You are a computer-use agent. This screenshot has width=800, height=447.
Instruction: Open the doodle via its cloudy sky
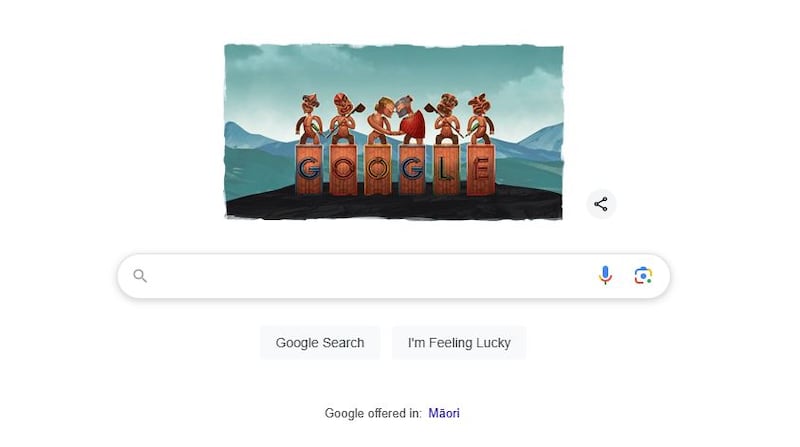pyautogui.click(x=393, y=69)
